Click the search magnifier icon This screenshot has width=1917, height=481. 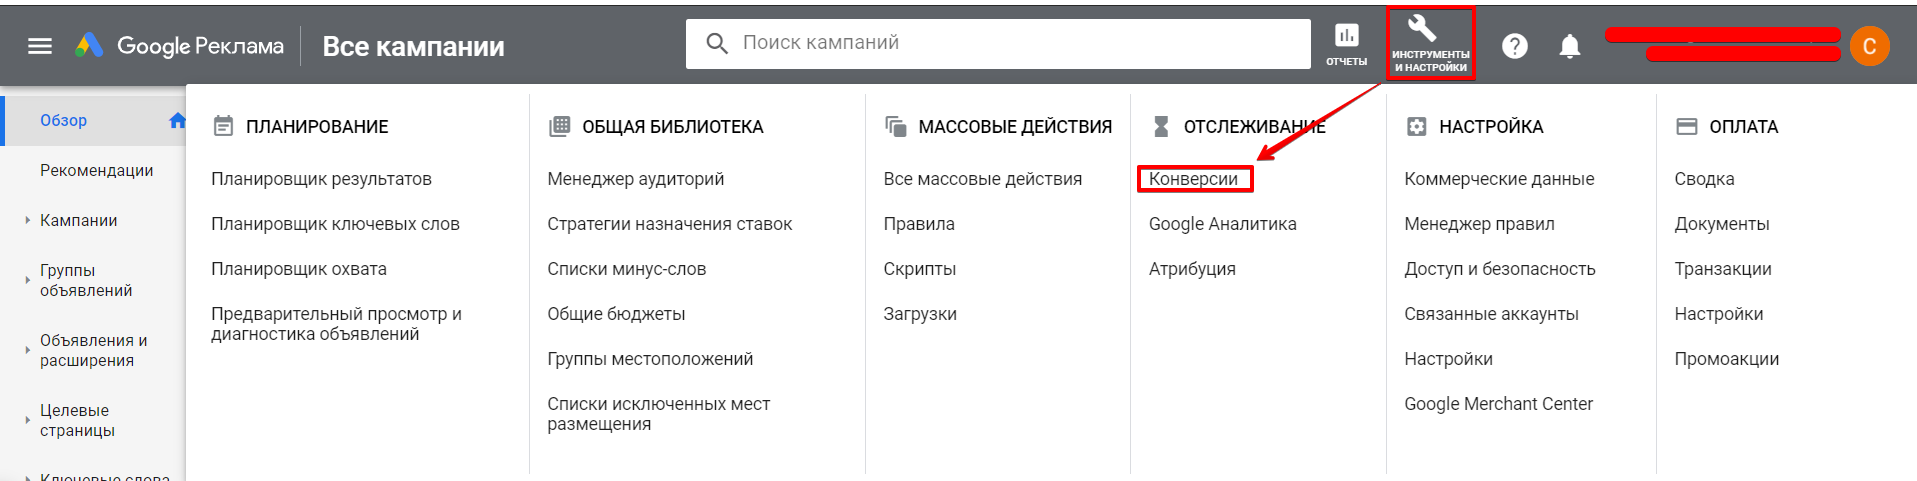pyautogui.click(x=716, y=43)
